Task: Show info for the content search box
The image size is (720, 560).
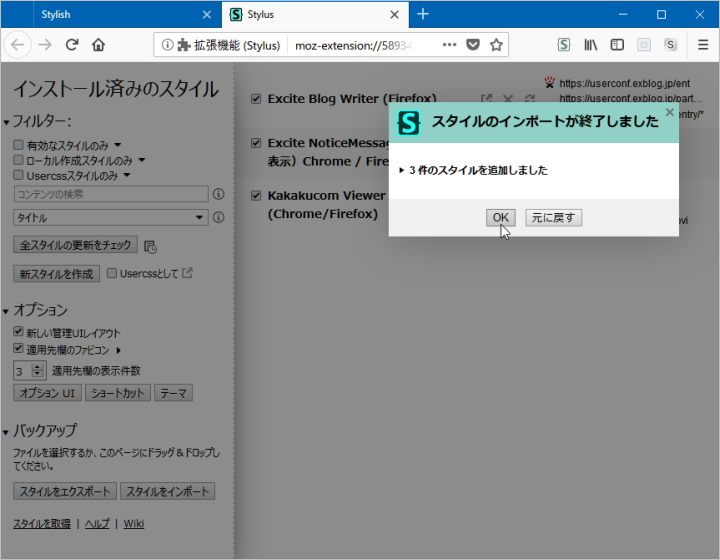Action: [219, 194]
